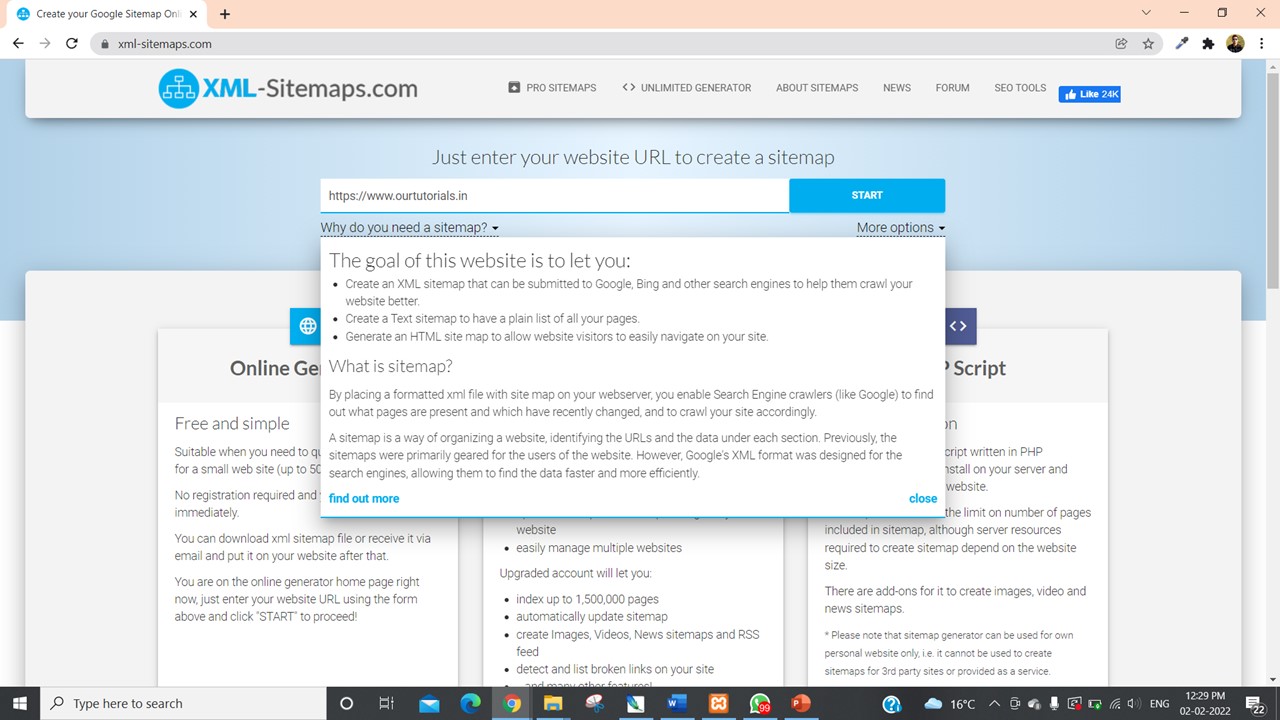Image resolution: width=1280 pixels, height=720 pixels.
Task: Switch to Google Chrome in the taskbar
Action: tap(512, 703)
